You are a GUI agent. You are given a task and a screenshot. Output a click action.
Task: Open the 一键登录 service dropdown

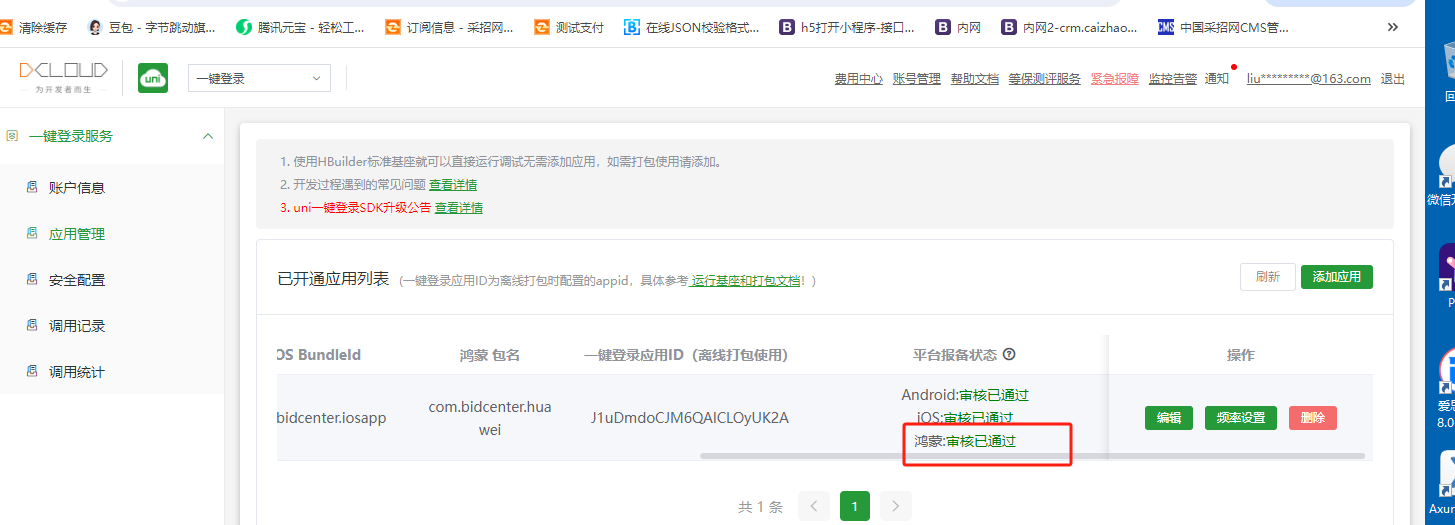(259, 78)
